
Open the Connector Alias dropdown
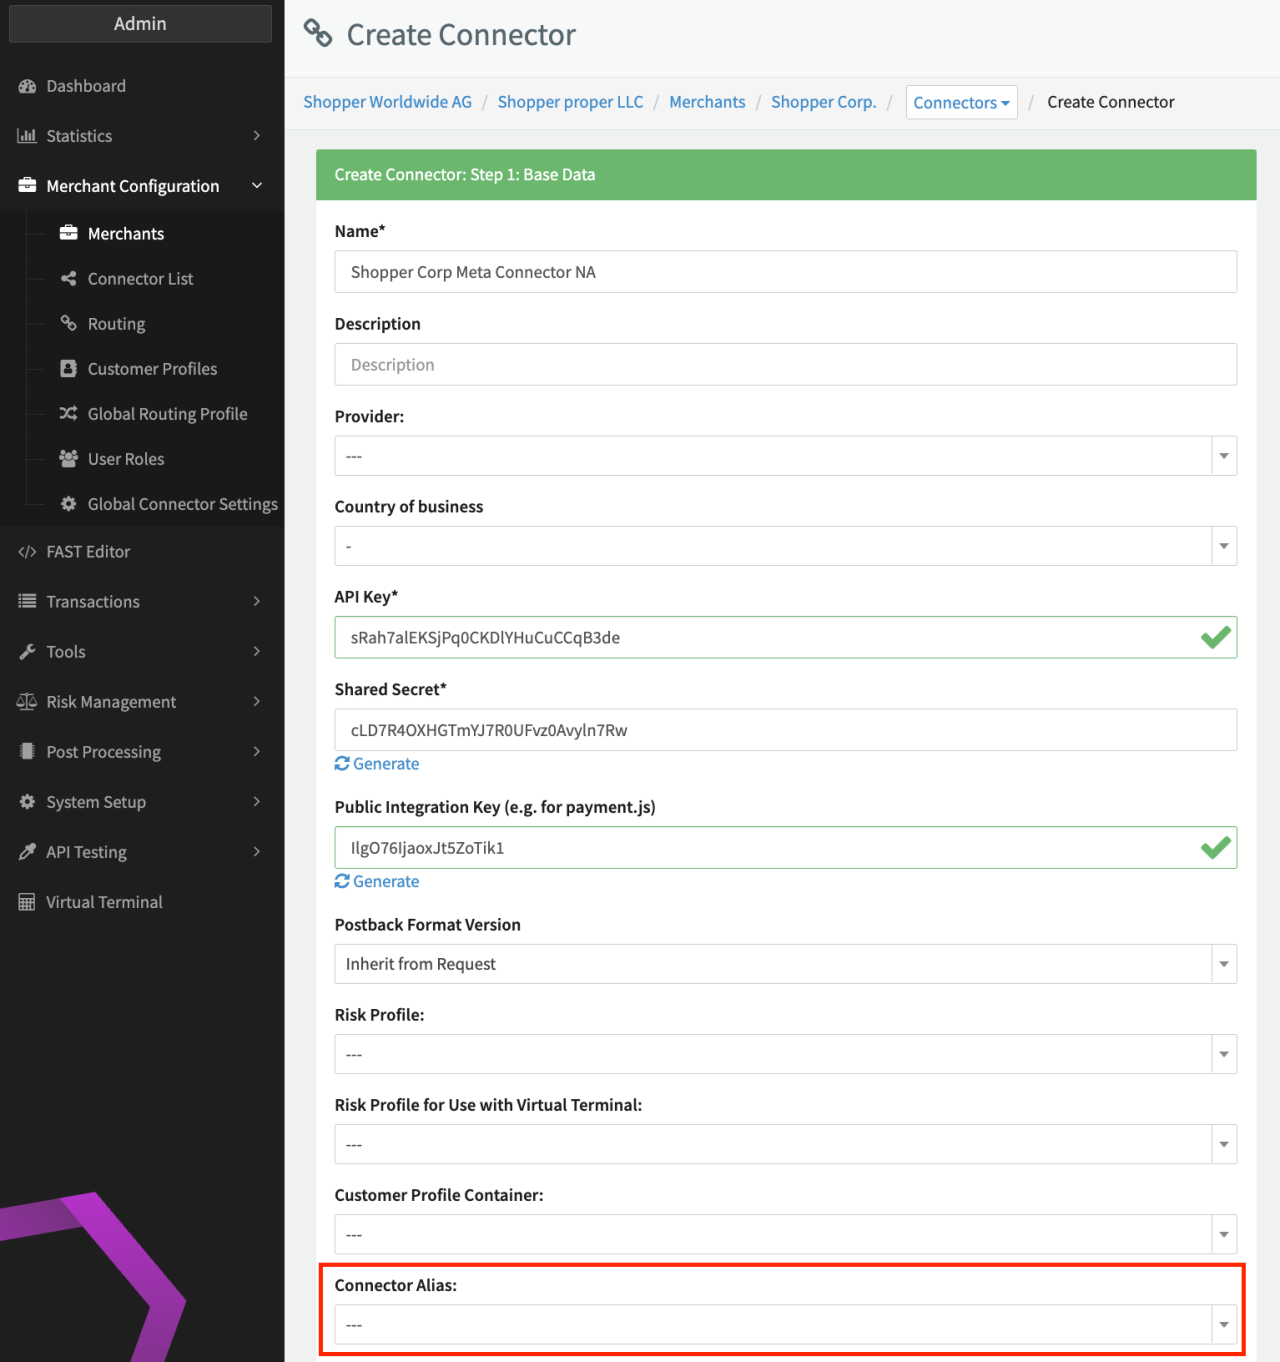click(x=785, y=1324)
